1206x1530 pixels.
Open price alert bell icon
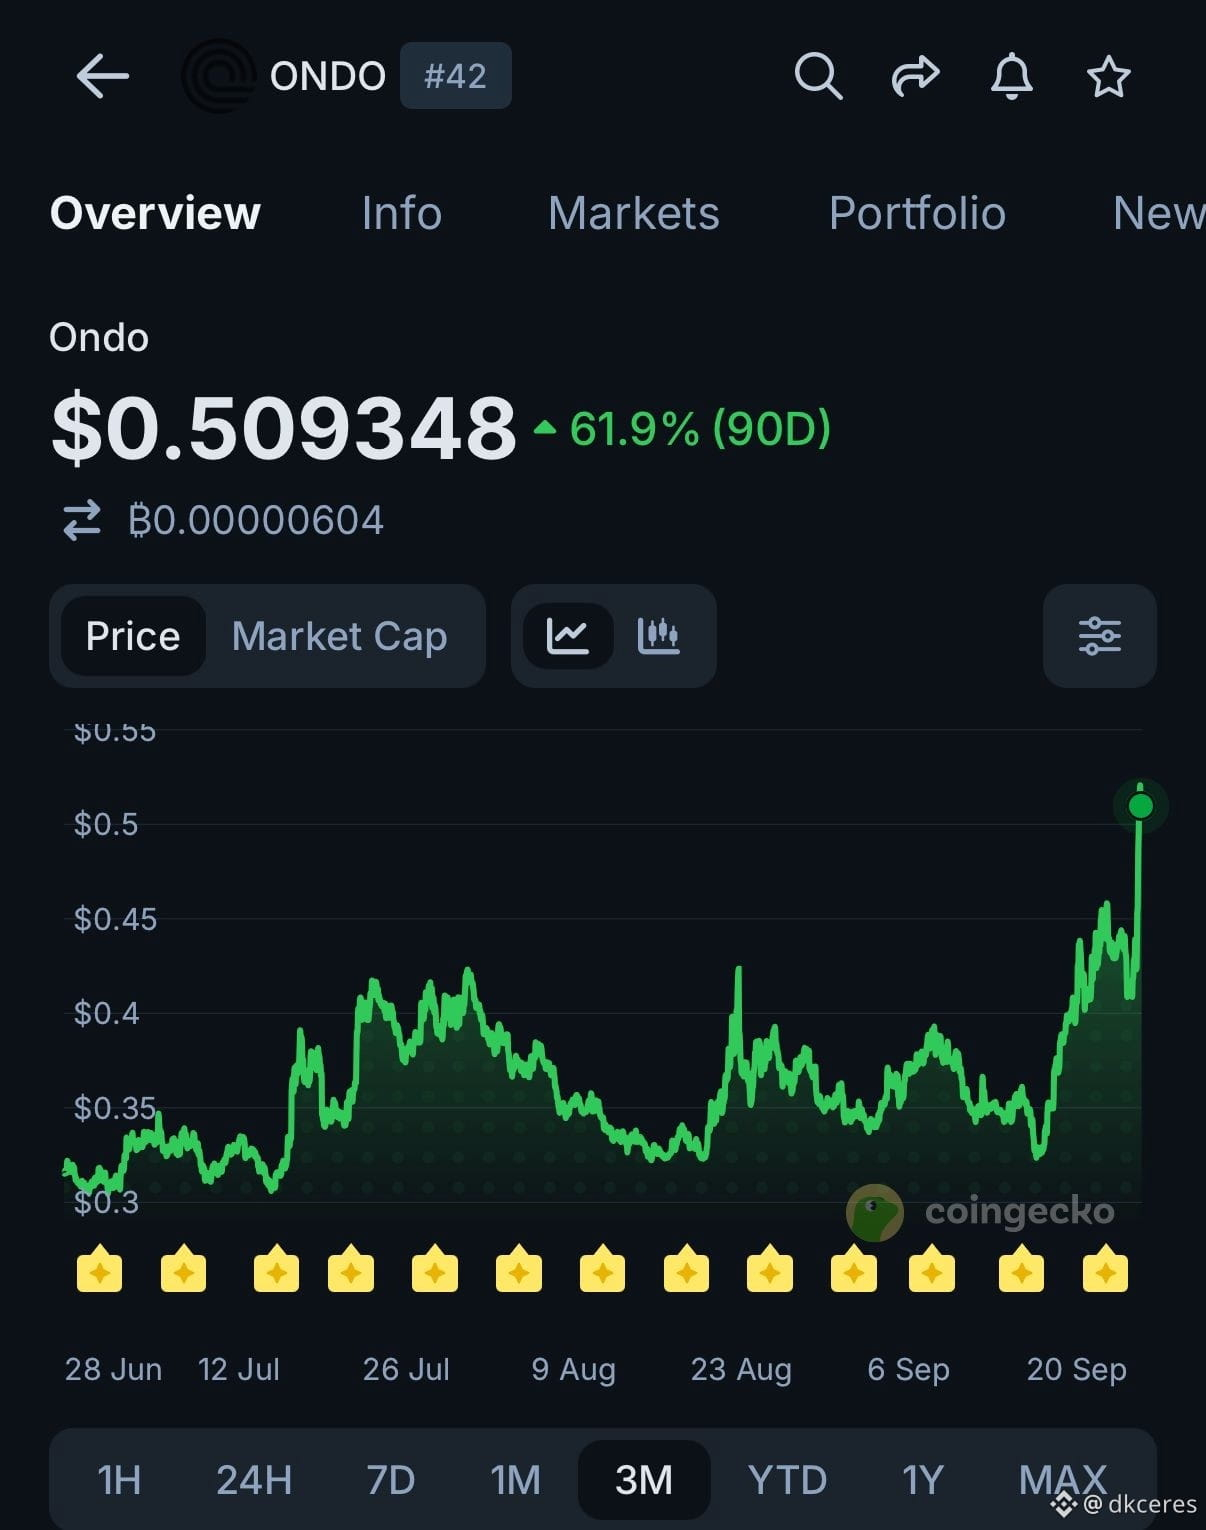(x=1011, y=76)
